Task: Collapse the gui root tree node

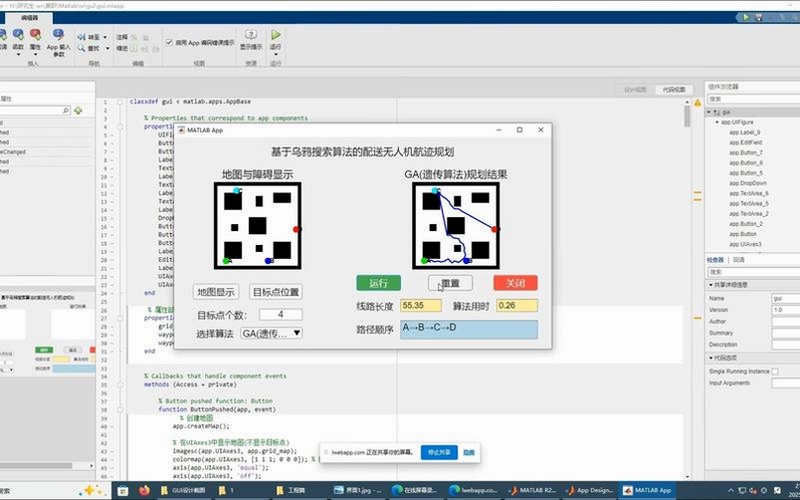Action: tap(709, 112)
